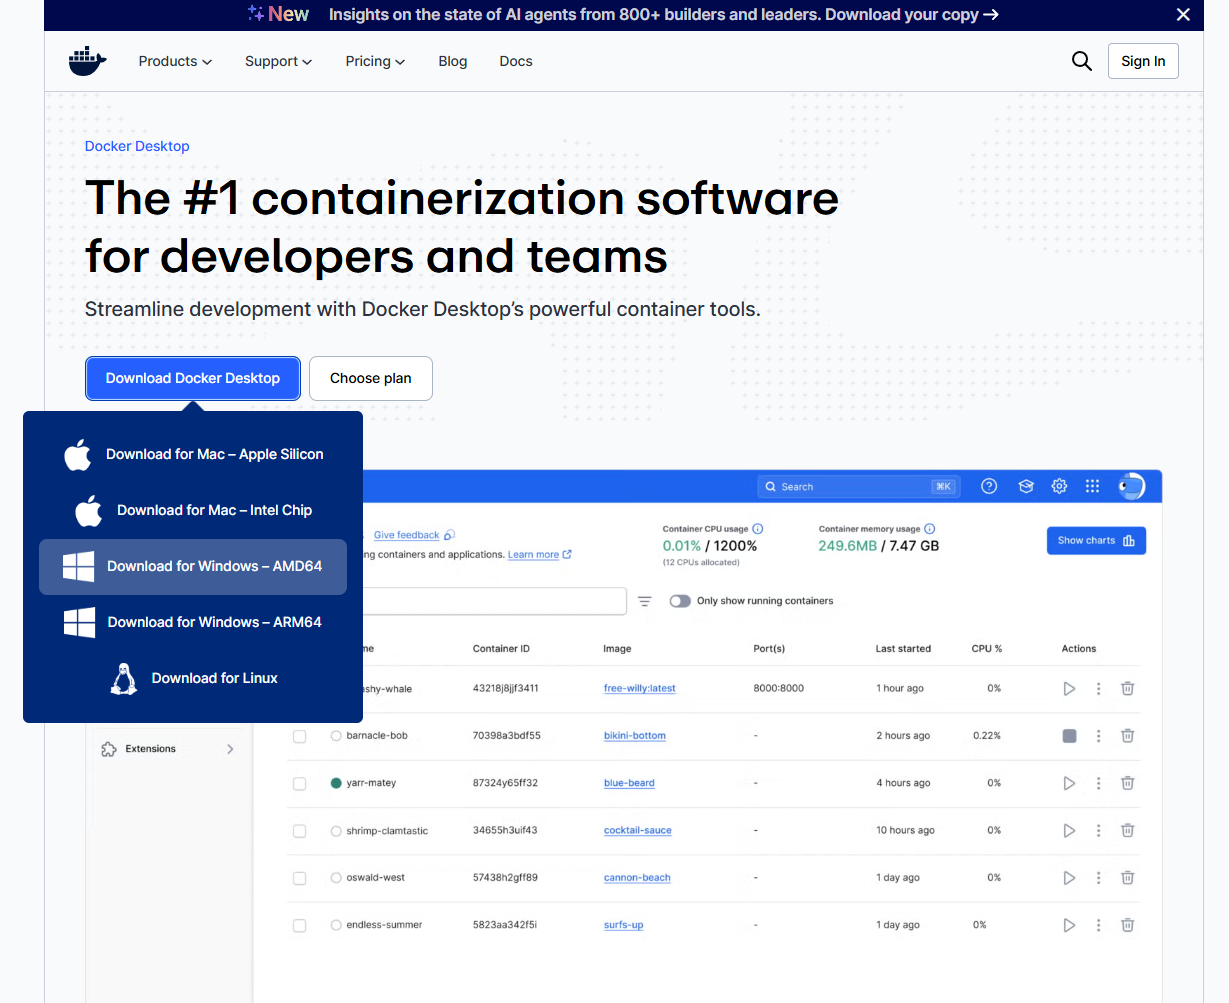The width and height of the screenshot is (1229, 1003).
Task: Select Download for Windows – AMD64
Action: coord(193,567)
